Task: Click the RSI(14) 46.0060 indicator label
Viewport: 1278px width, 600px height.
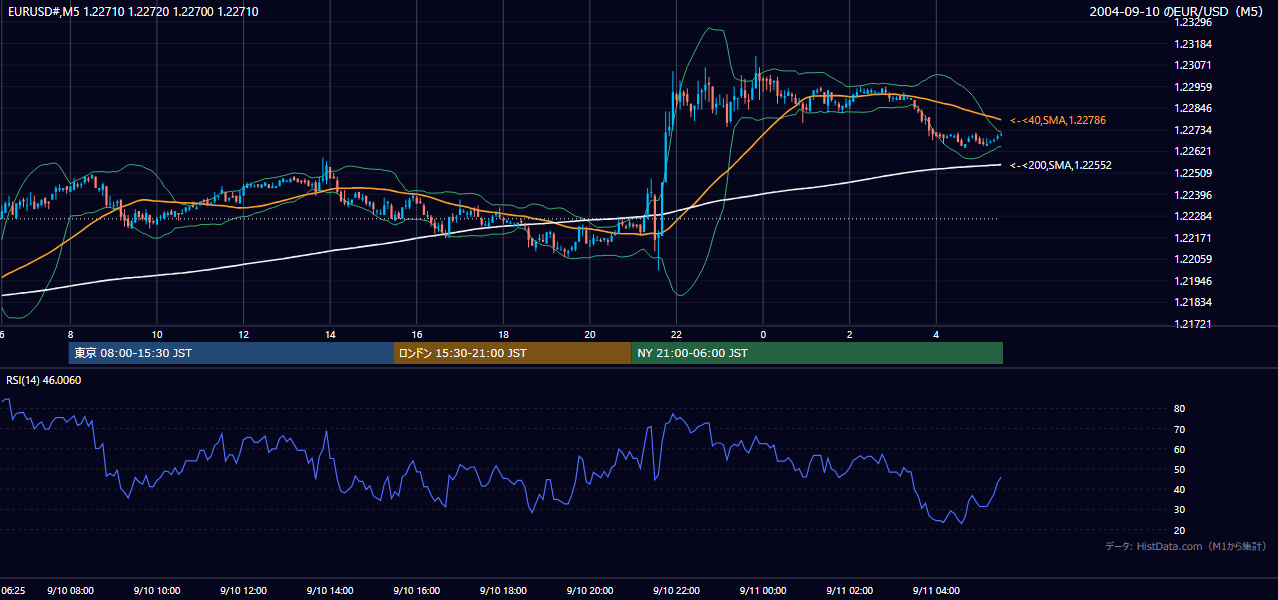Action: 44,380
